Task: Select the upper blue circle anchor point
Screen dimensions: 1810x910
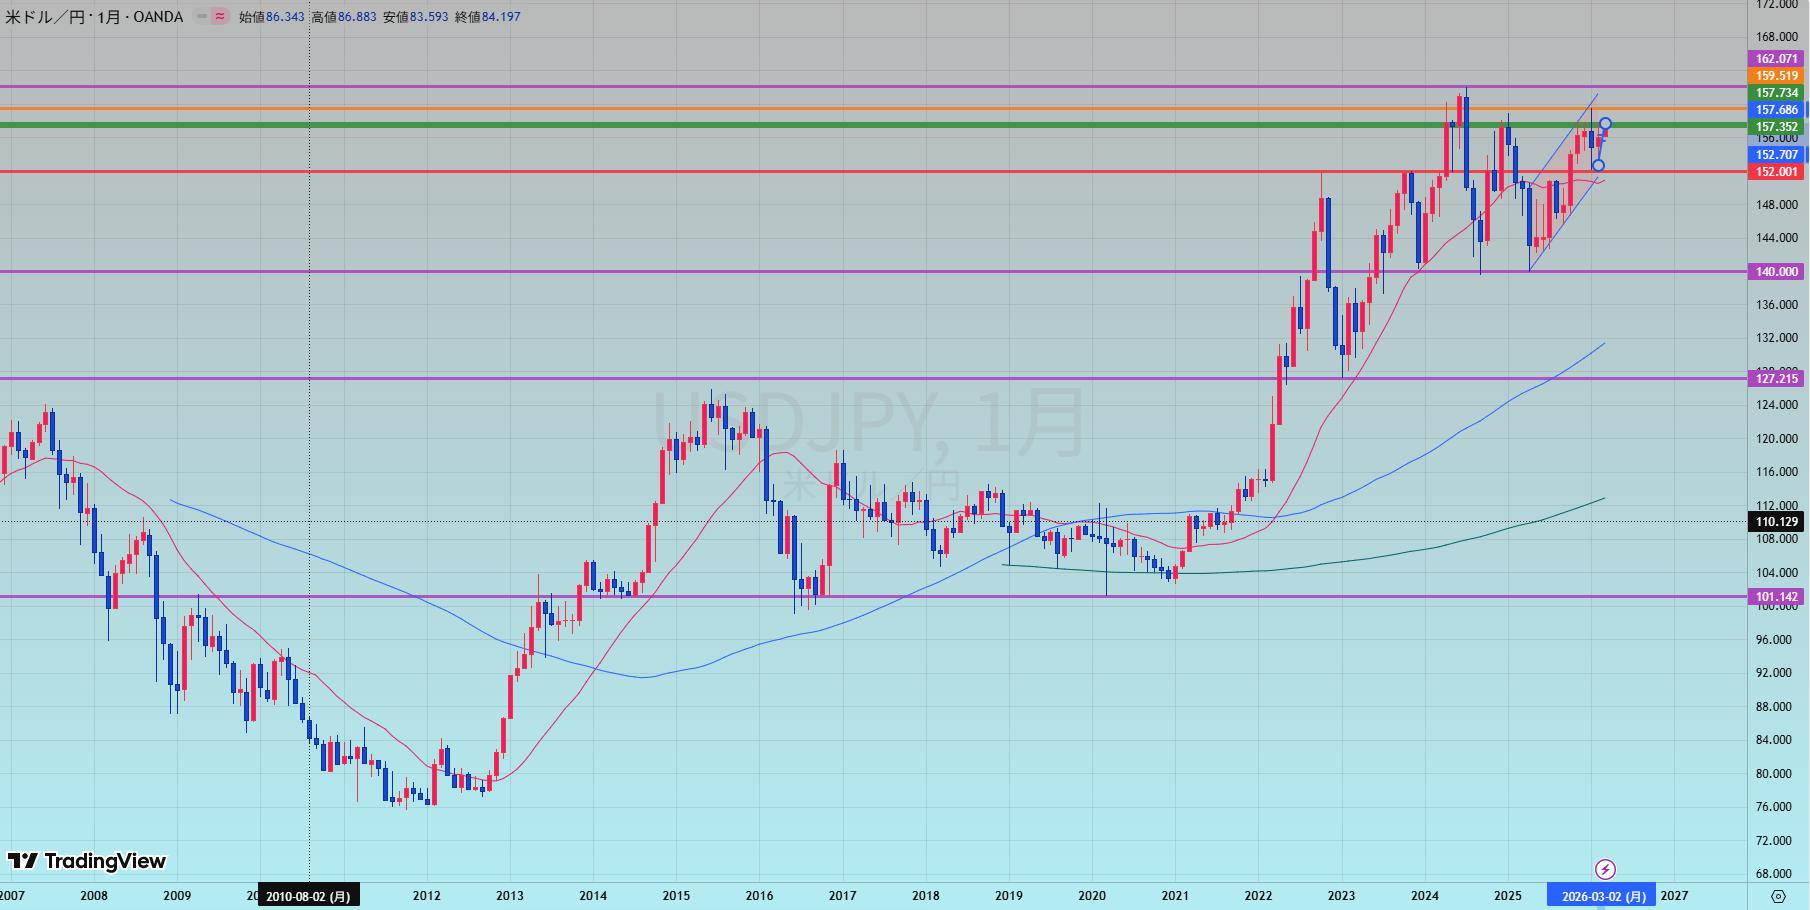Action: pyautogui.click(x=1605, y=124)
